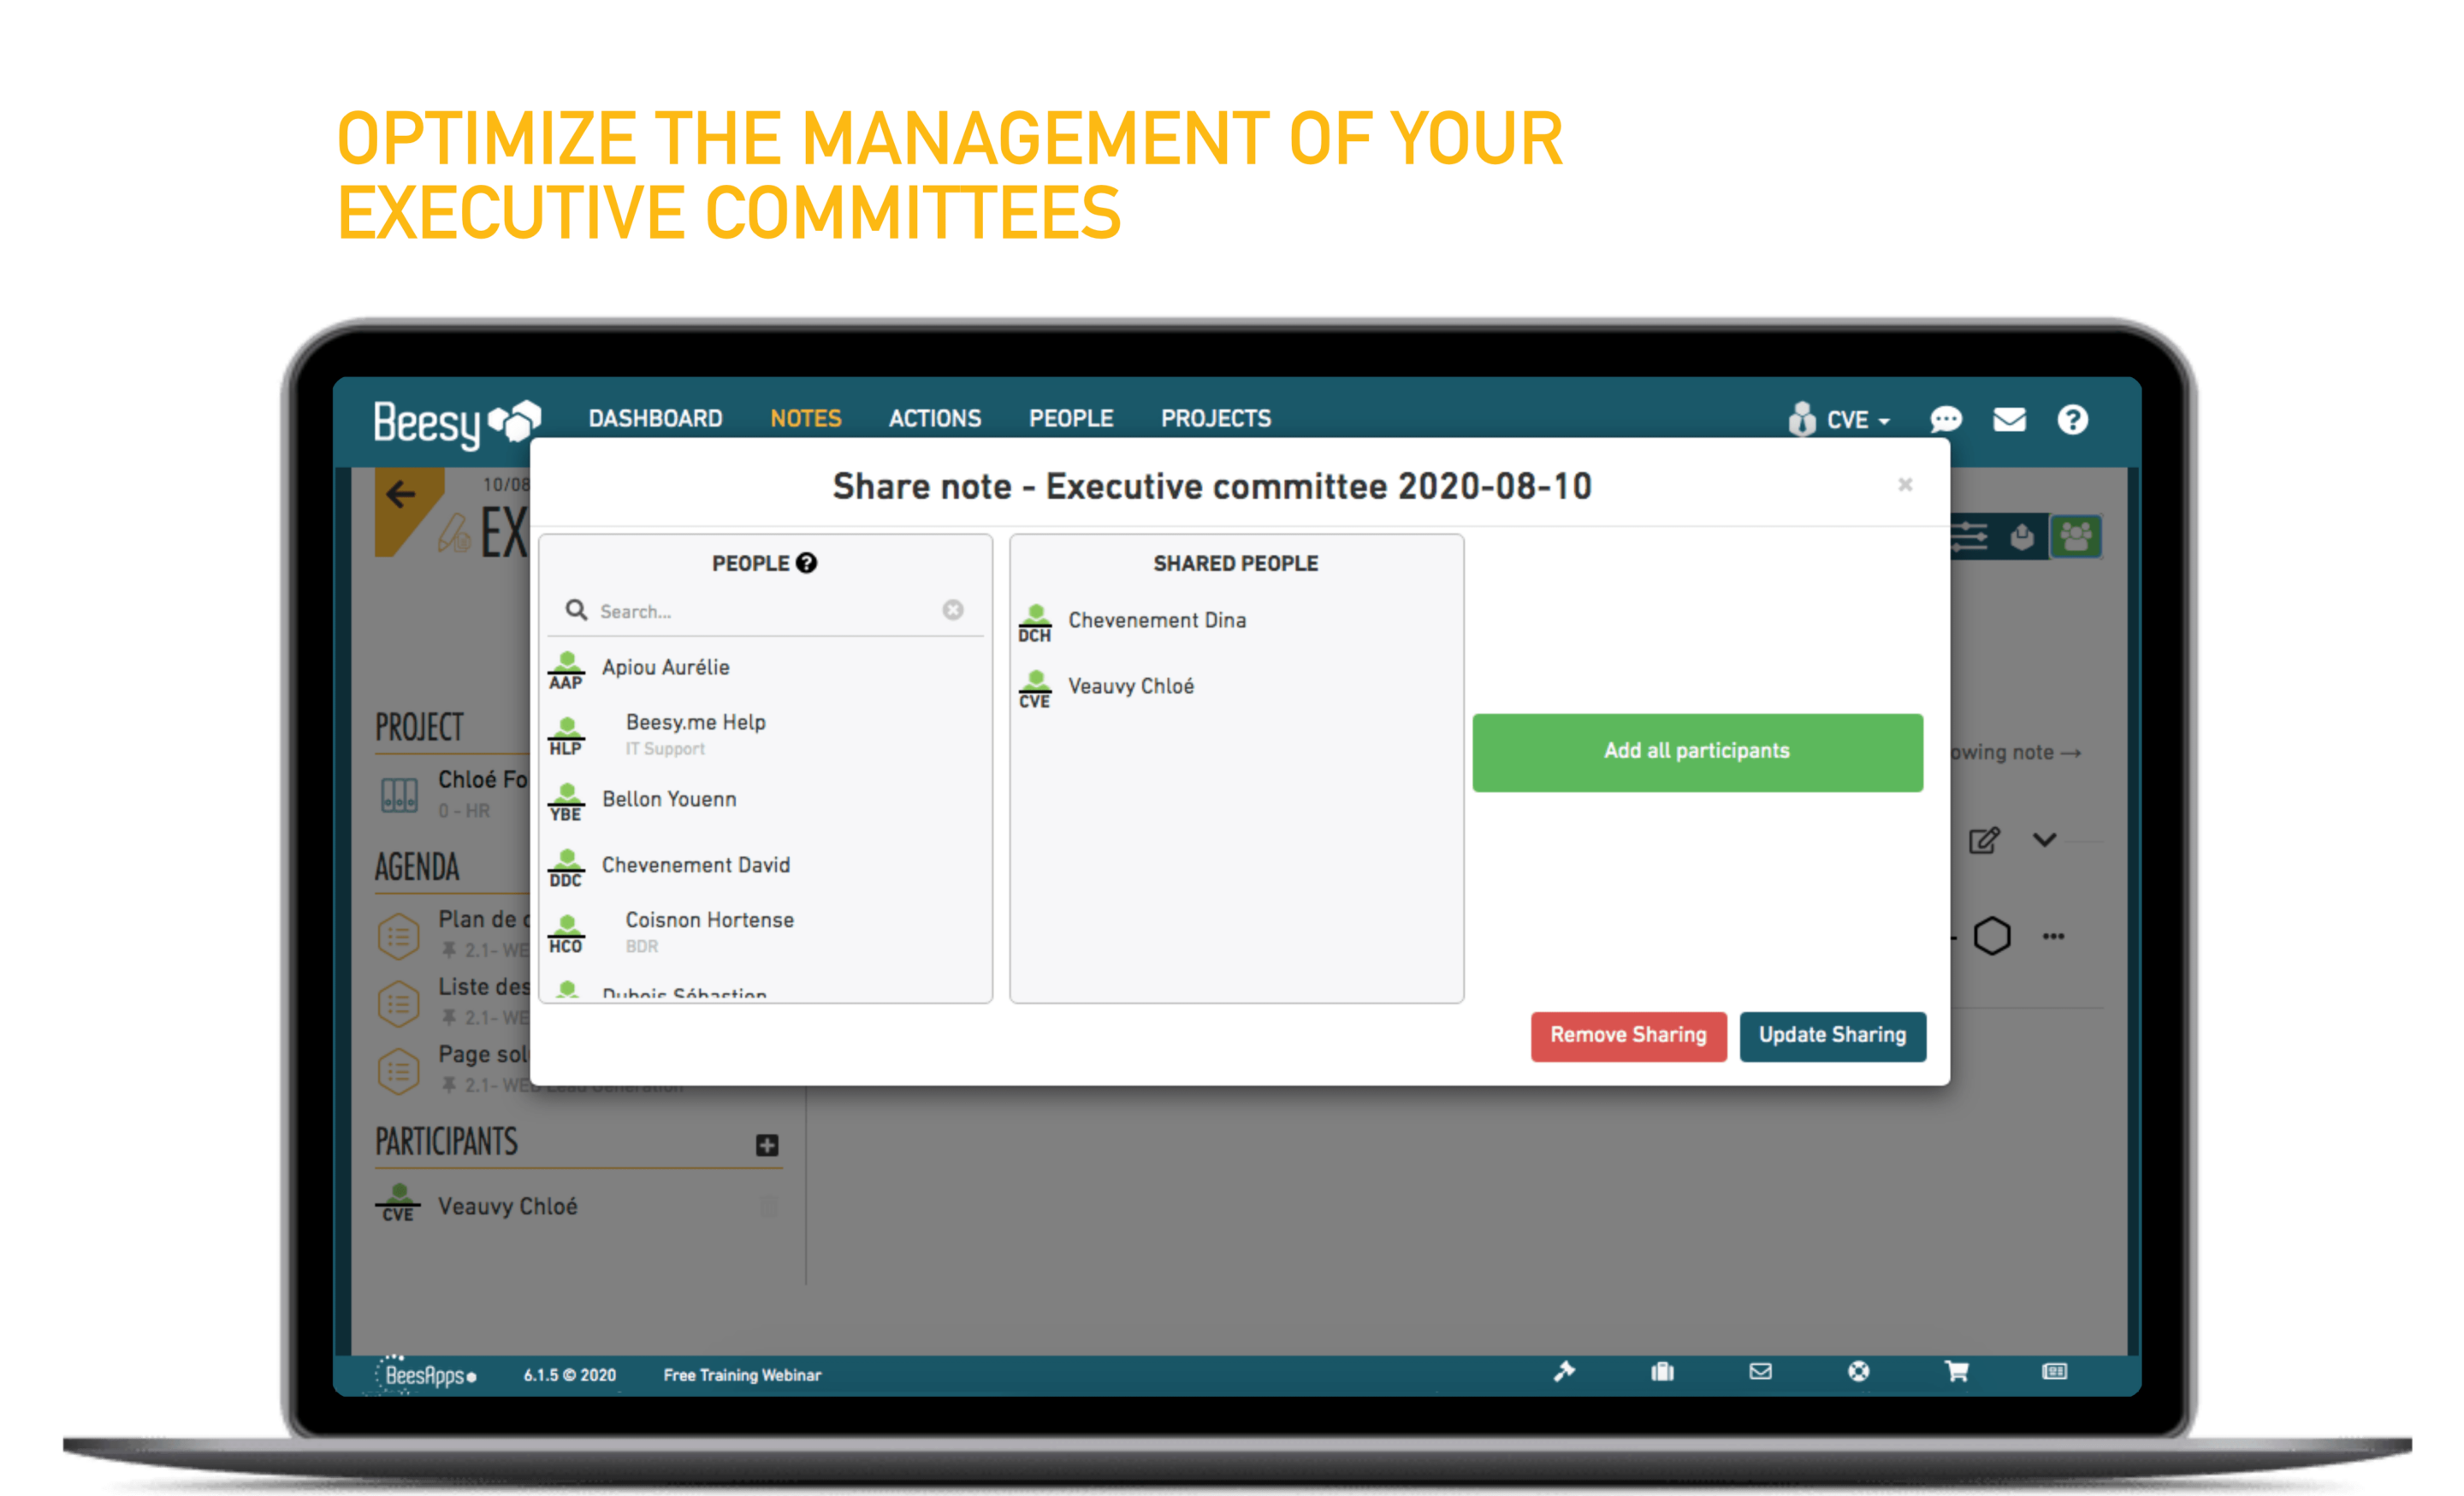Image resolution: width=2464 pixels, height=1496 pixels.
Task: Click Update Sharing button
Action: tap(1832, 1035)
